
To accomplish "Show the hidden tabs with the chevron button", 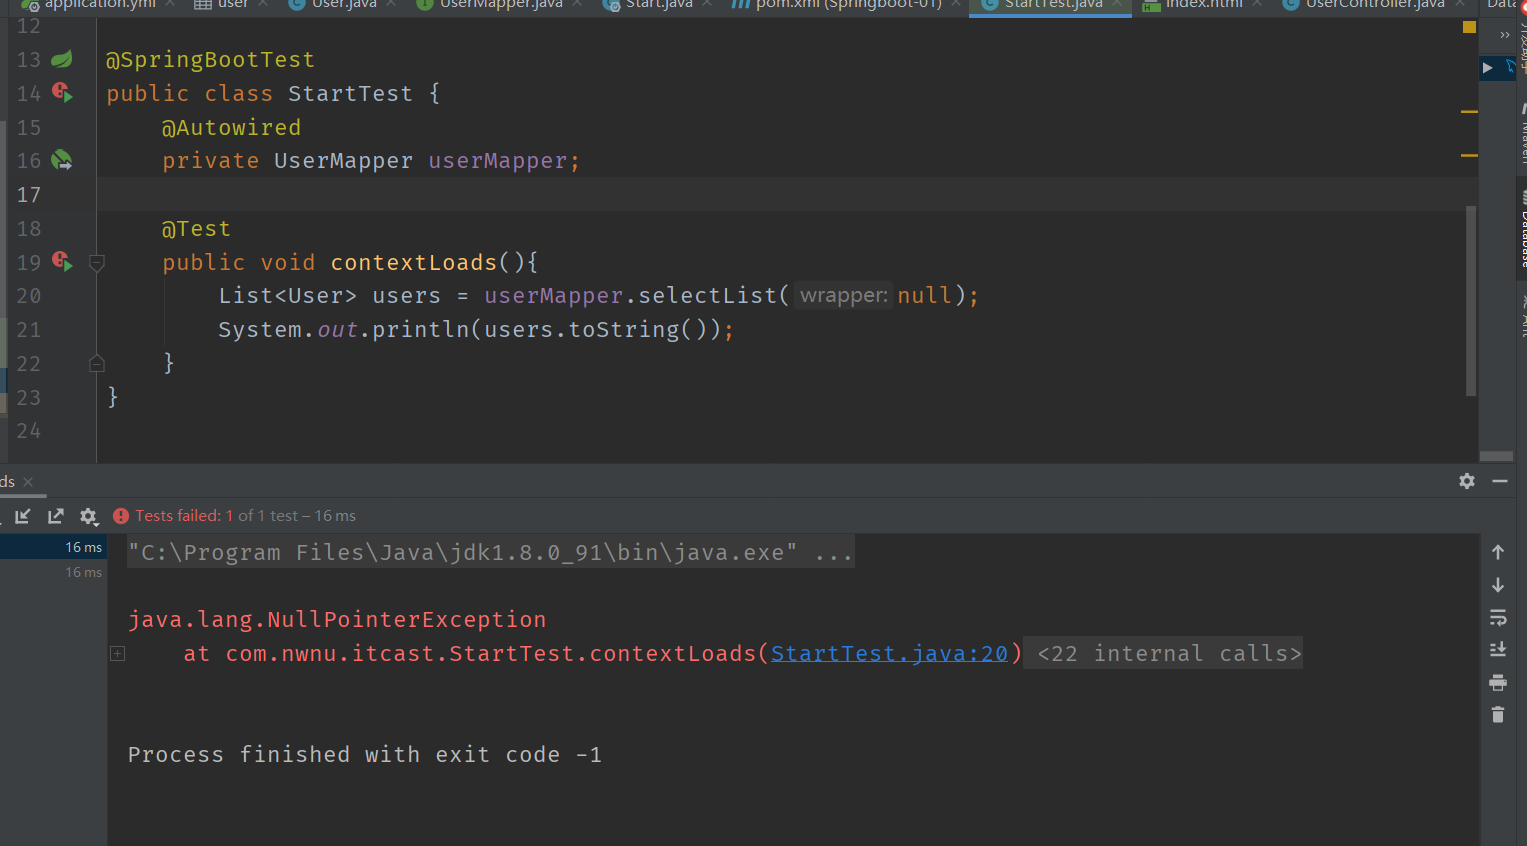I will tap(1505, 34).
